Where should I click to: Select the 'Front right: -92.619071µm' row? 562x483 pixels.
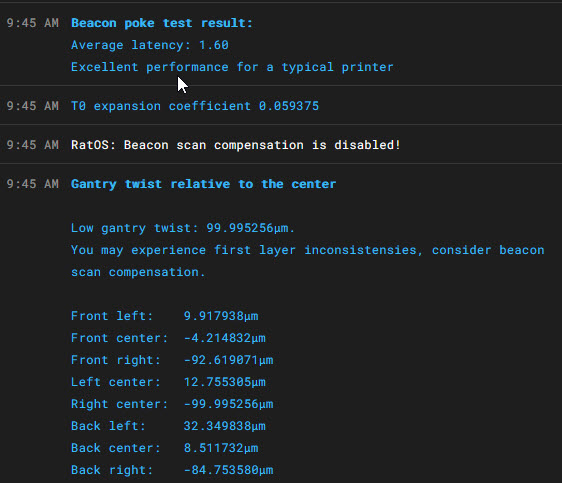(172, 360)
